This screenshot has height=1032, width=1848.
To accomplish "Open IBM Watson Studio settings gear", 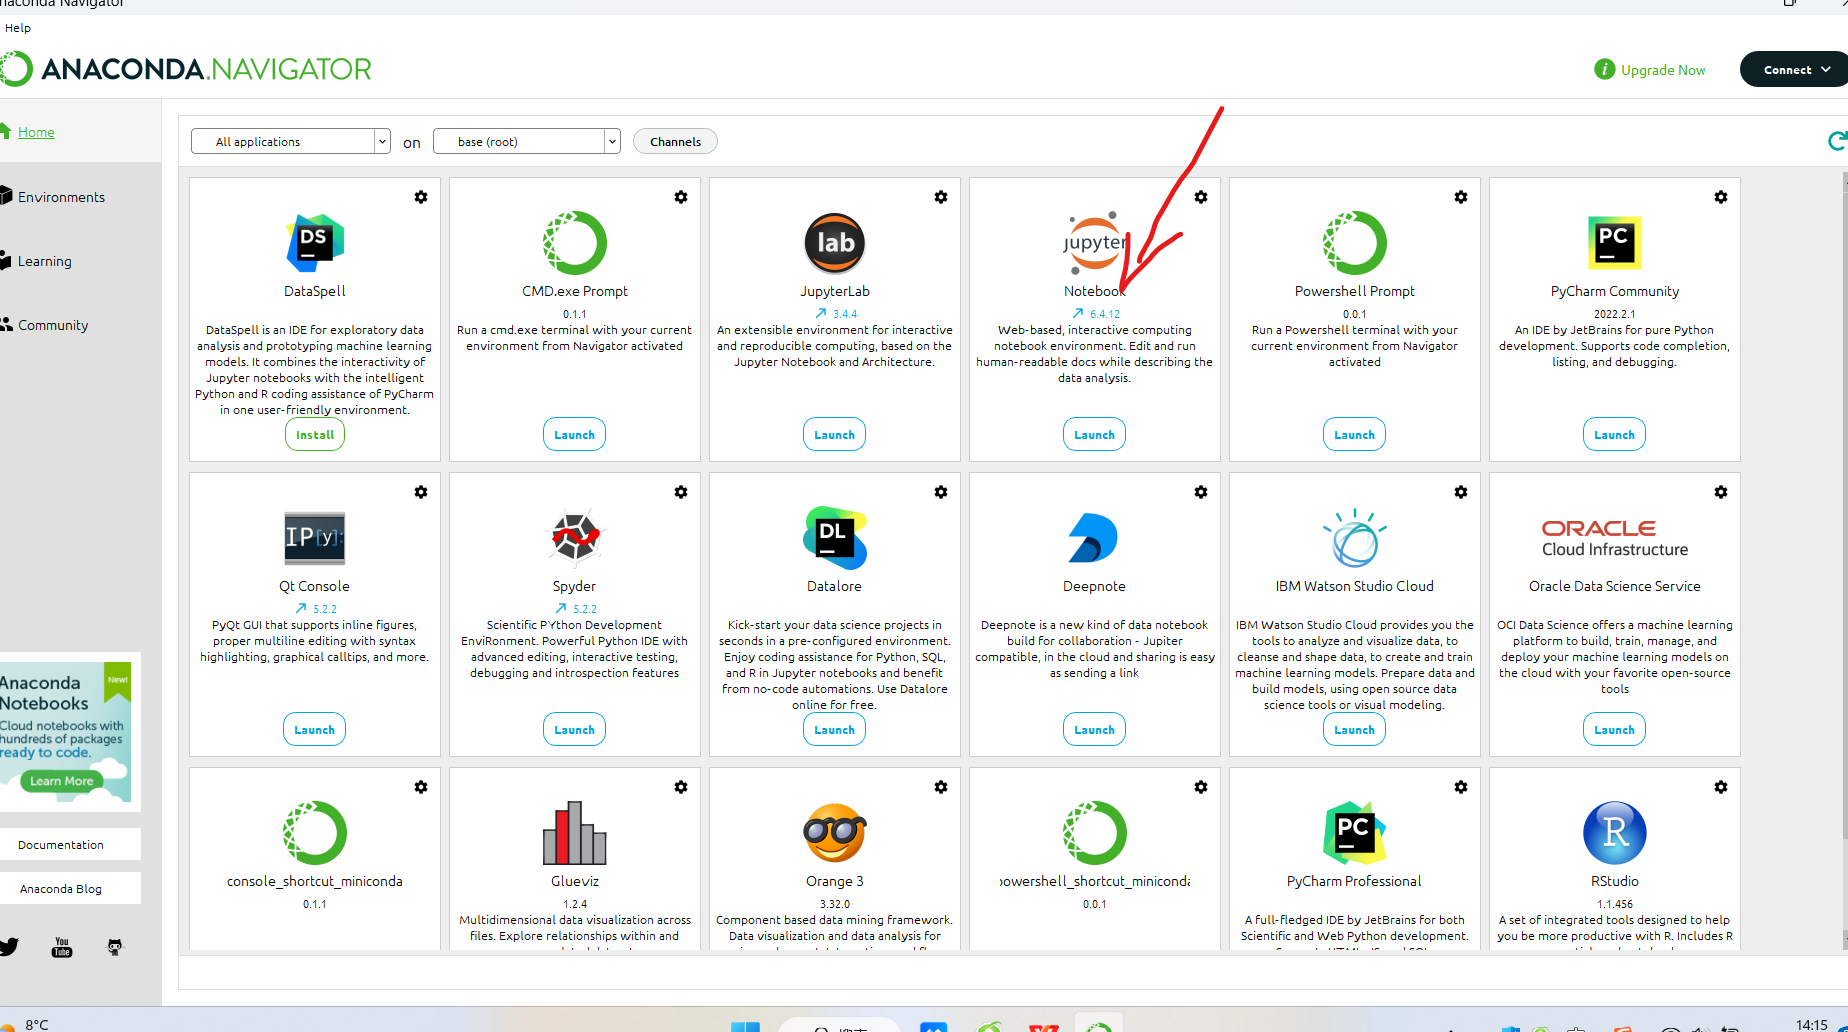I will [1461, 492].
